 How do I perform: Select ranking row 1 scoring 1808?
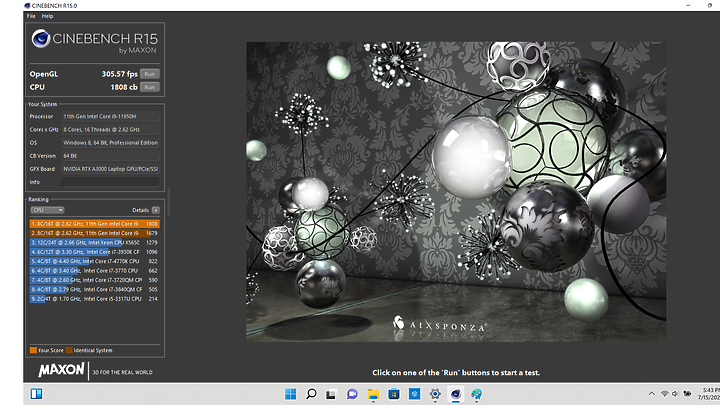[x=95, y=224]
